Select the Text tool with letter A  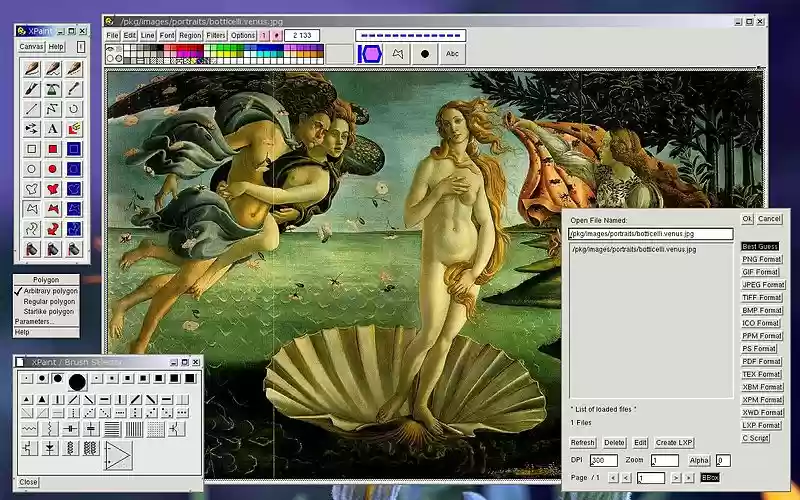(53, 129)
